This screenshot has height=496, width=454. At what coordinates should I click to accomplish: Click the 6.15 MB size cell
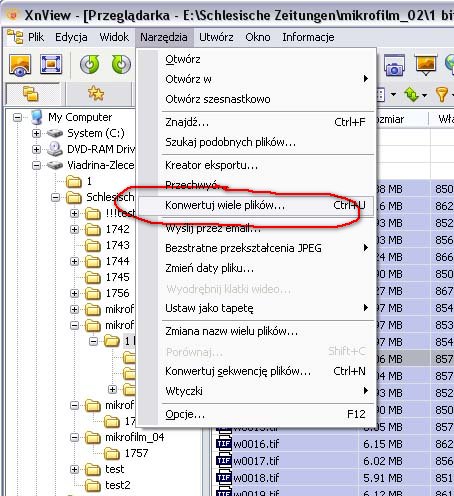(383, 444)
